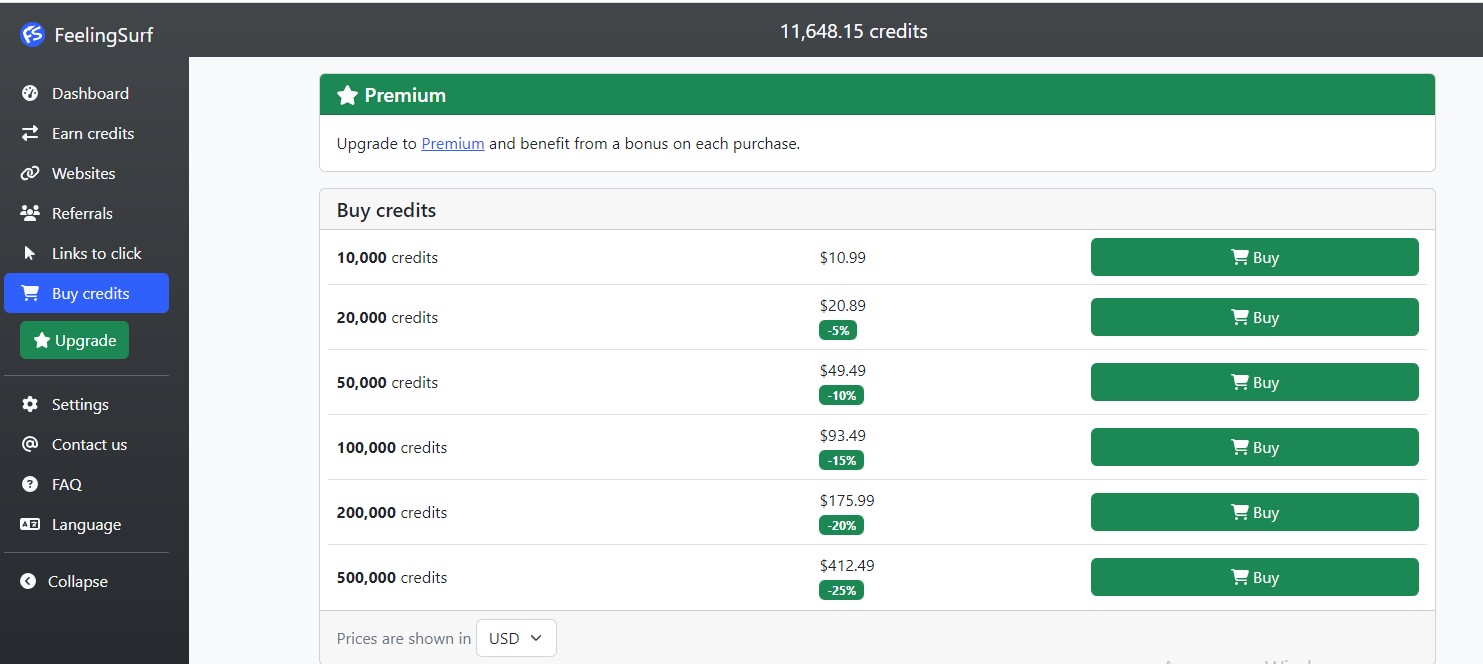Select Buy credits in the sidebar
The image size is (1483, 664).
(x=89, y=293)
